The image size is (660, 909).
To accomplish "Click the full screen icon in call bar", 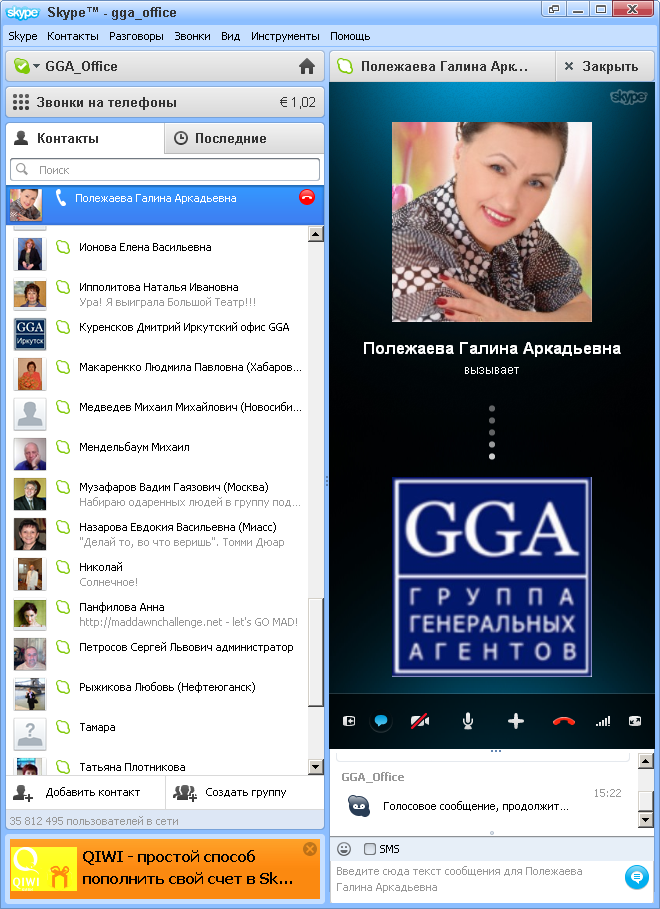I will (635, 721).
